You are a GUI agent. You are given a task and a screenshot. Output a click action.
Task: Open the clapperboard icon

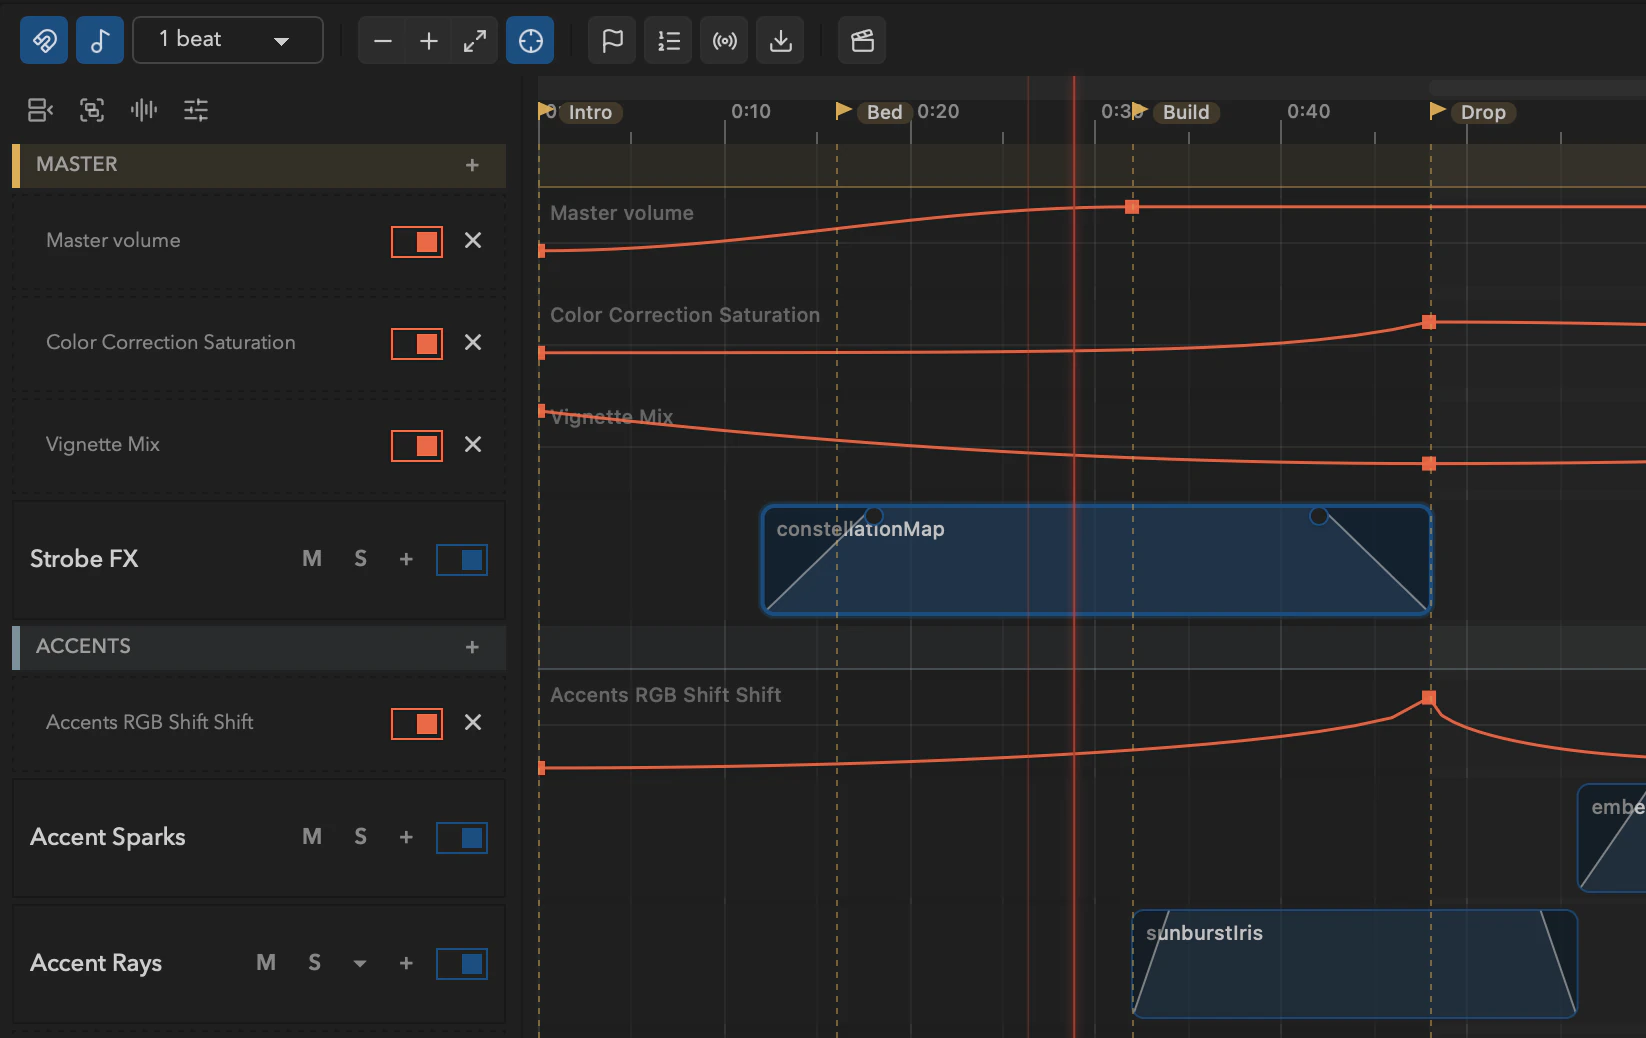862,41
